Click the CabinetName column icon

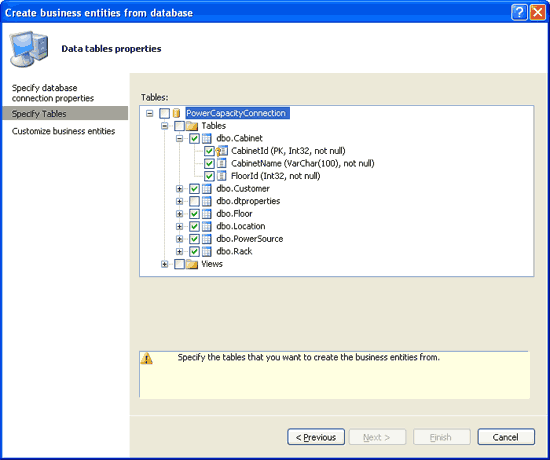[221, 164]
